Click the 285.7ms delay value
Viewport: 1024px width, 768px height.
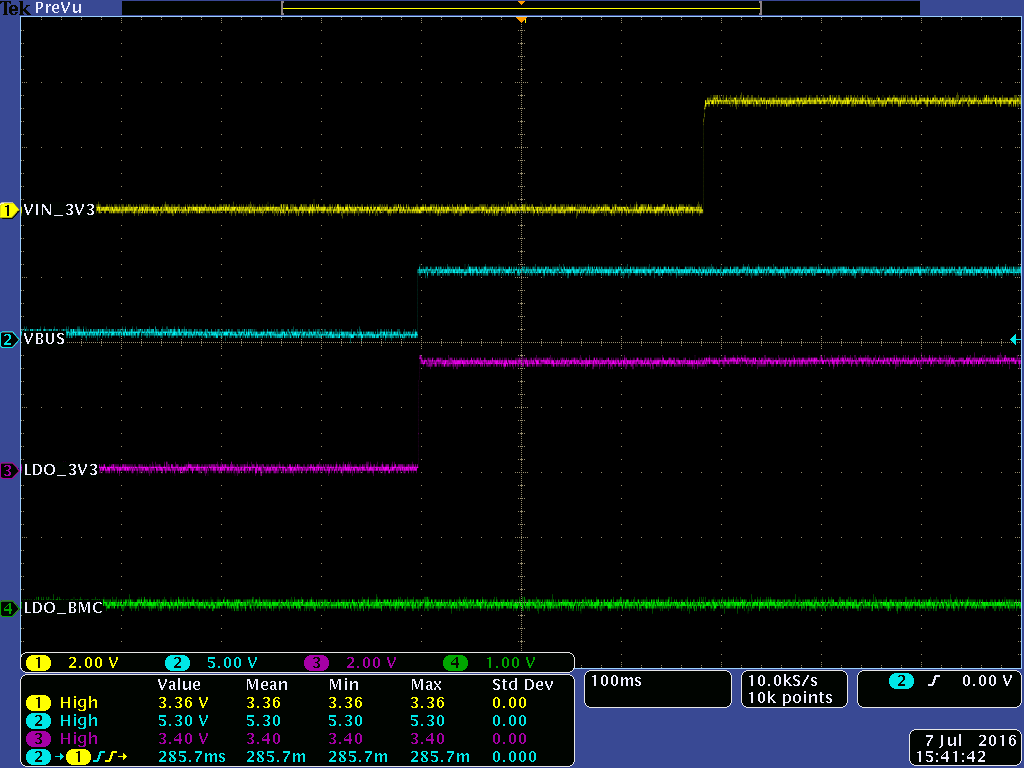(x=192, y=757)
